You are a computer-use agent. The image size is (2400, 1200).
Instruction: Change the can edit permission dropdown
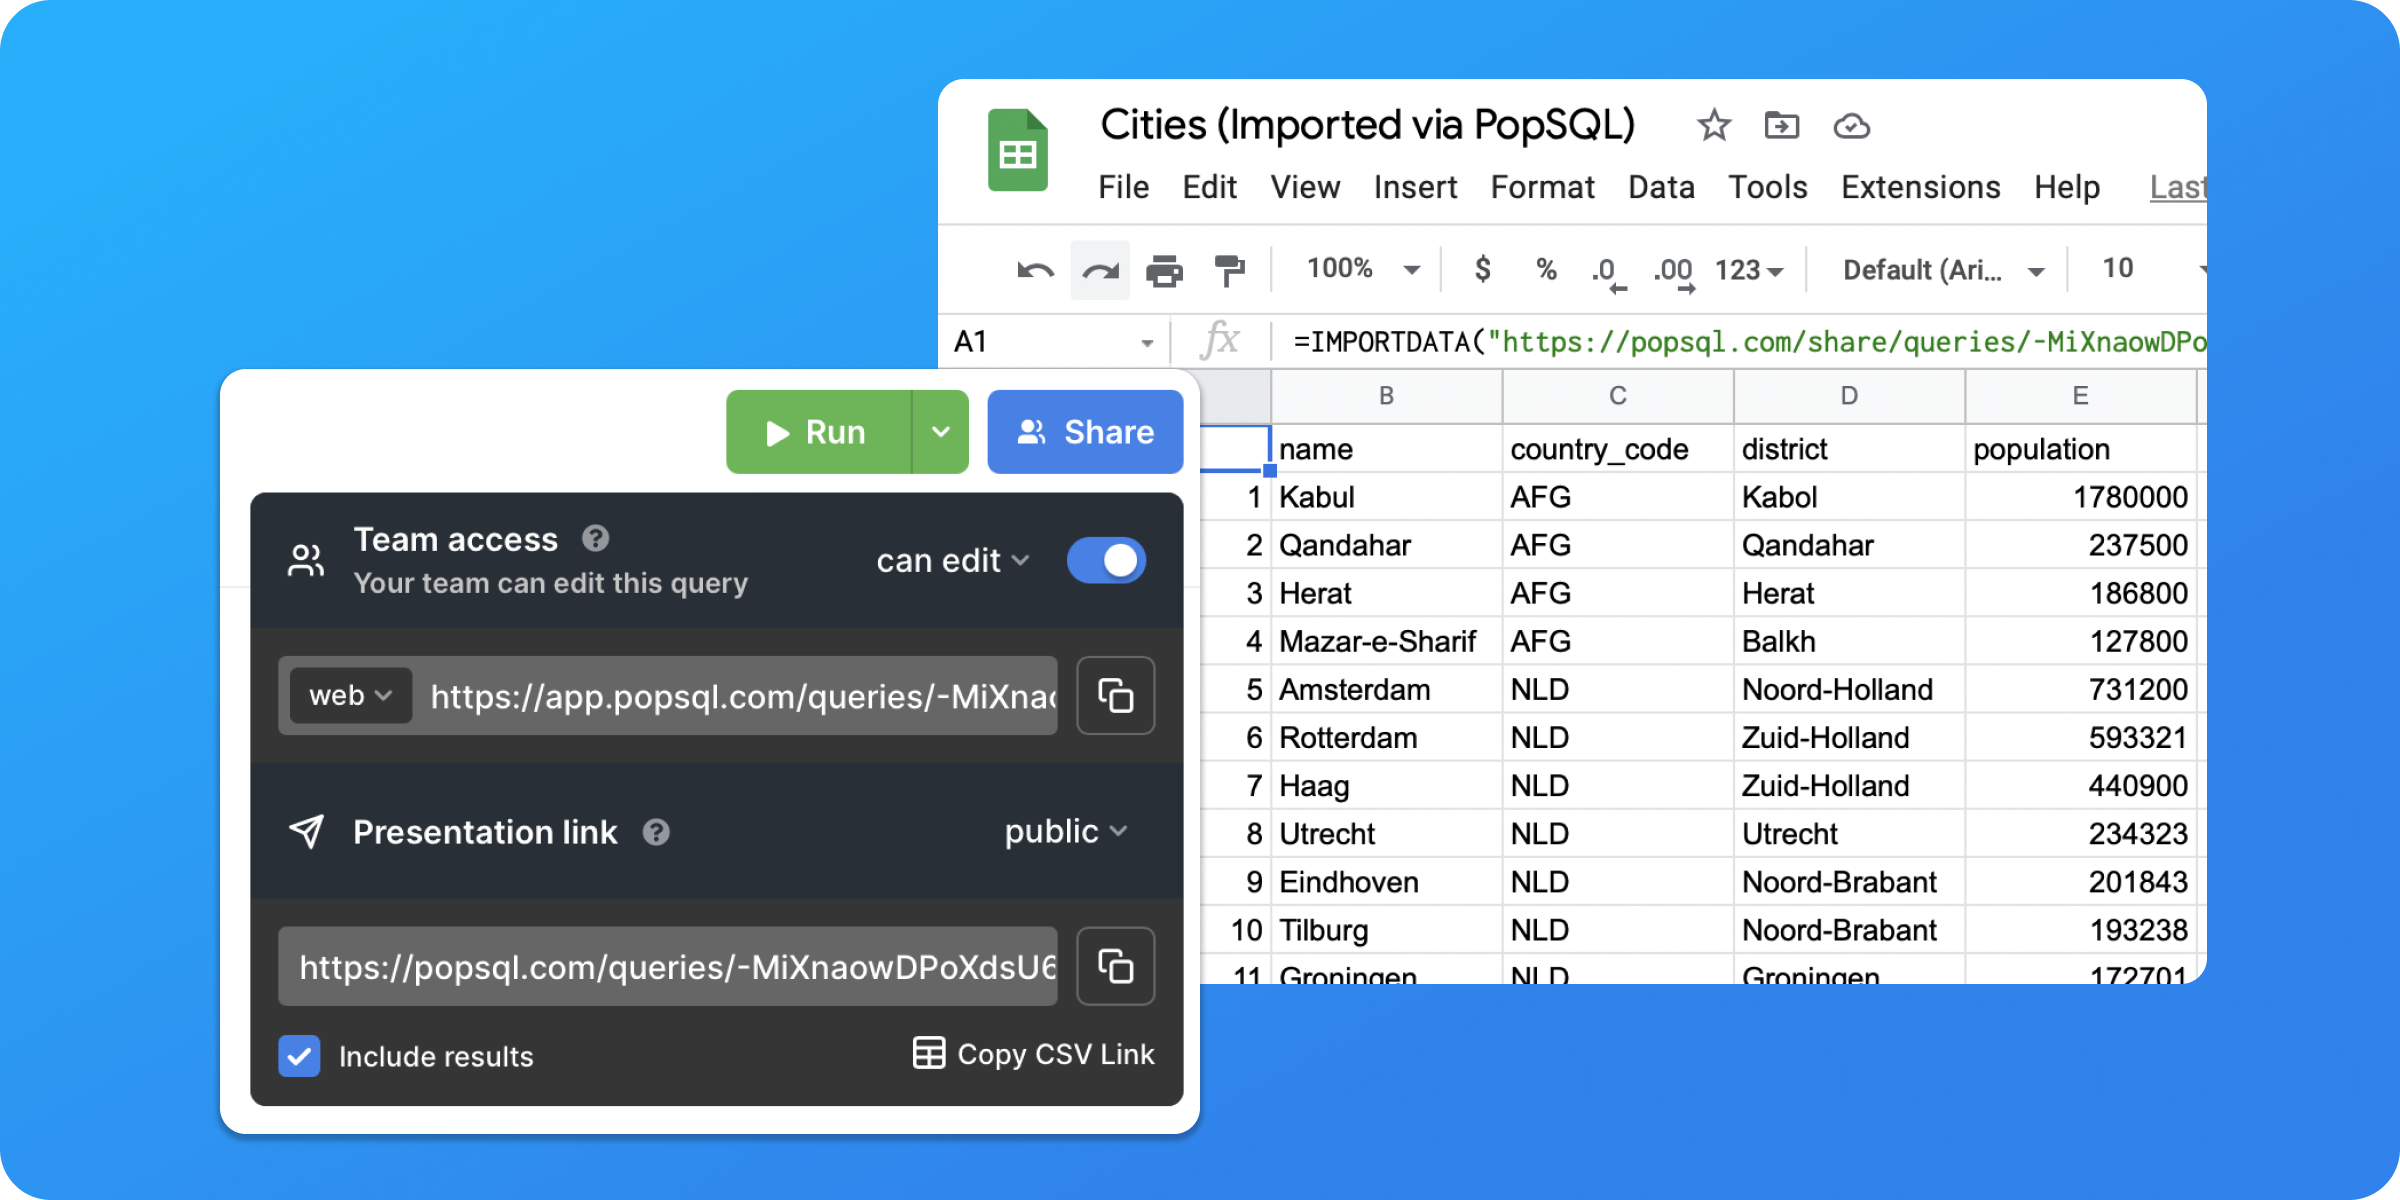[952, 561]
